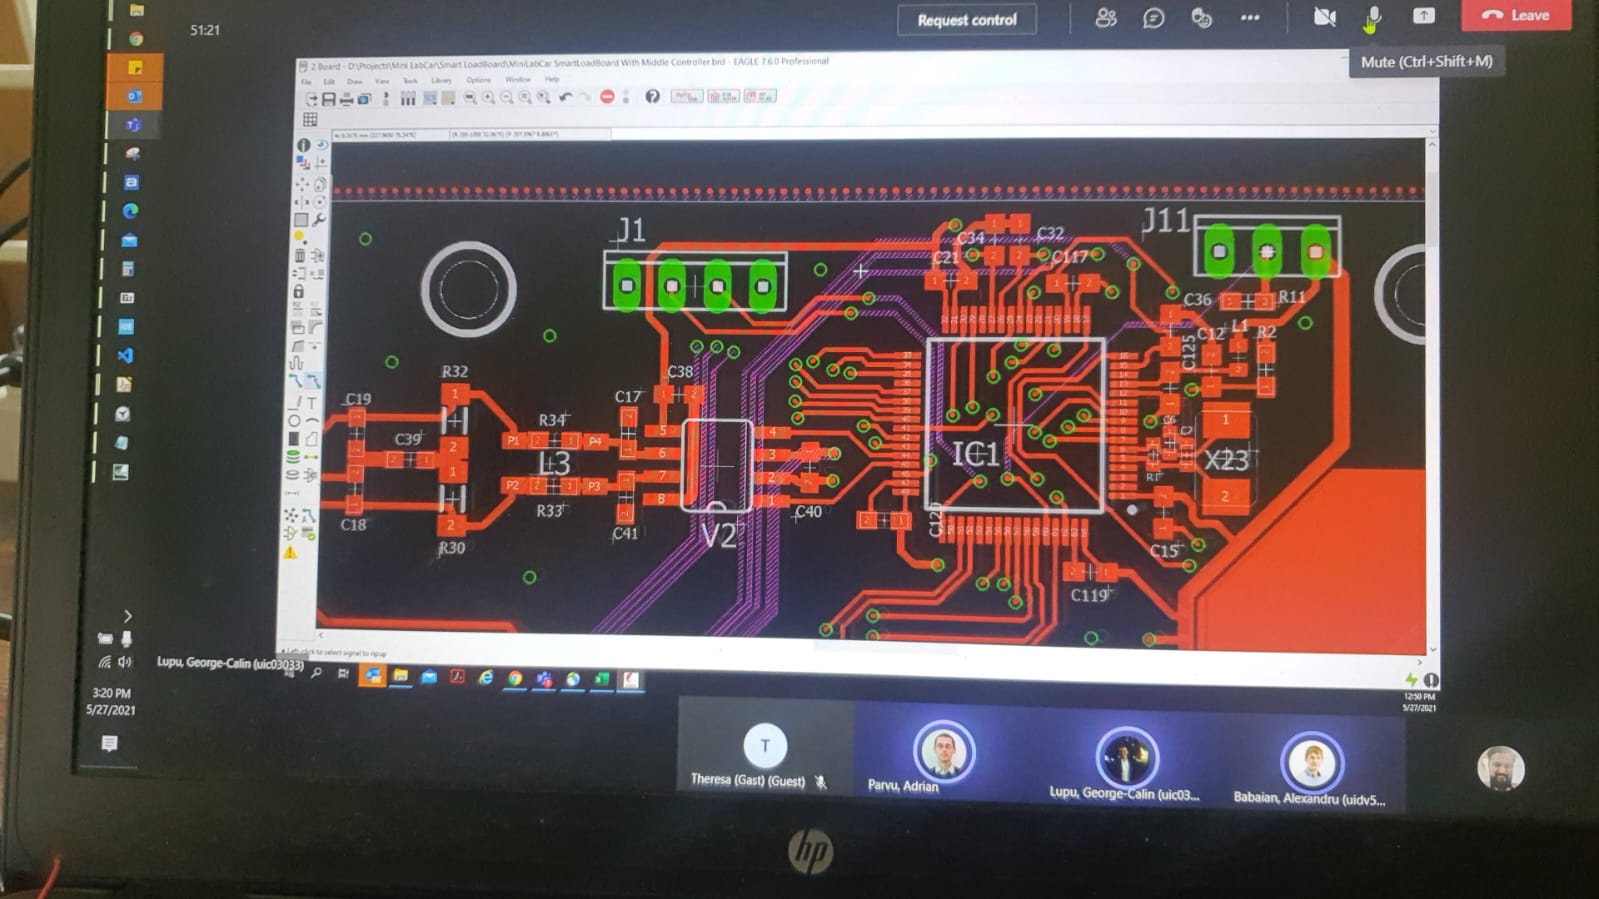Screen dimensions: 1599x899
Task: Expand the hidden tray icons chevron
Action: 127,616
